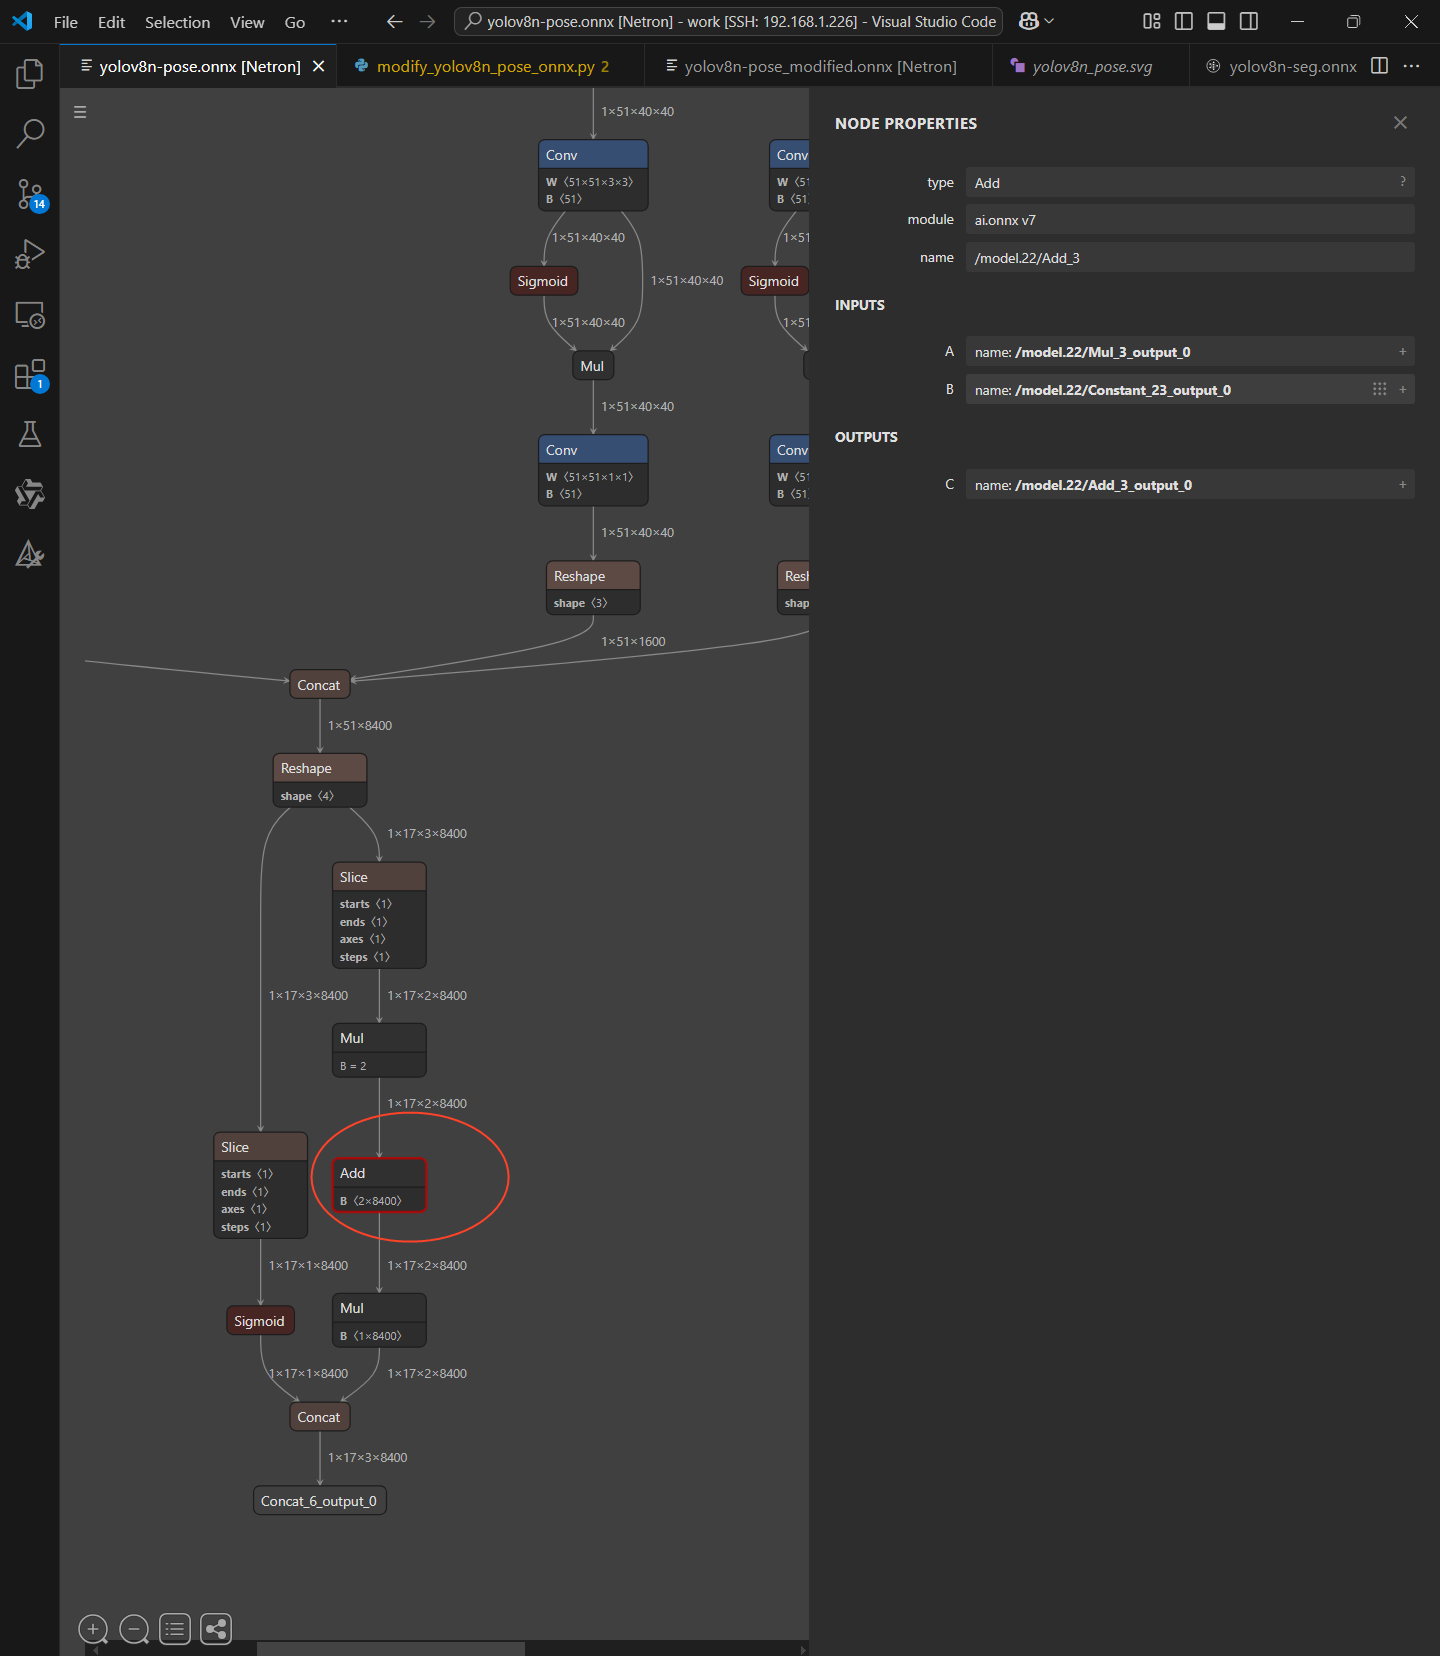Open Run and Debug view
The width and height of the screenshot is (1440, 1656).
pyautogui.click(x=30, y=254)
